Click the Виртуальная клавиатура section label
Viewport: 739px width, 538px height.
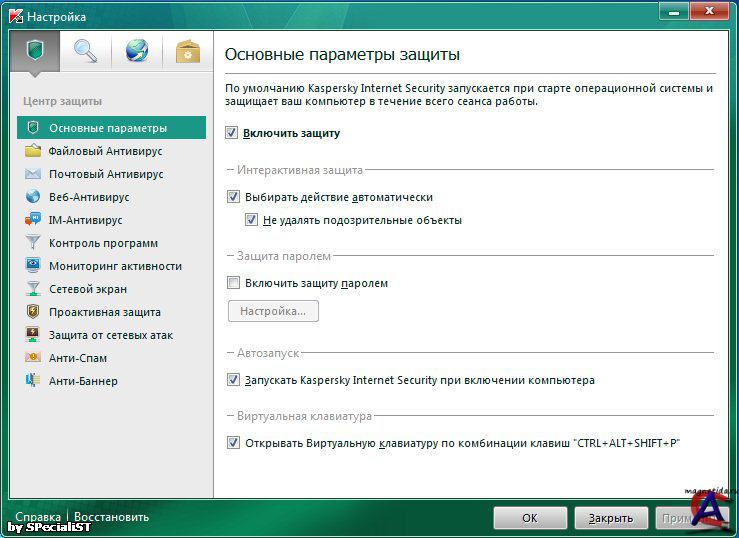coord(304,416)
